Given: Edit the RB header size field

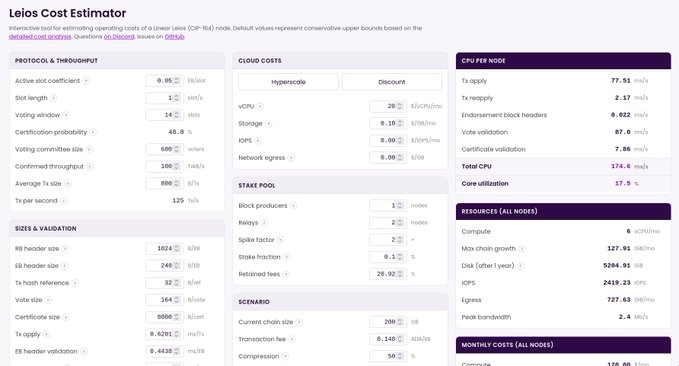Looking at the screenshot, I should coord(165,249).
